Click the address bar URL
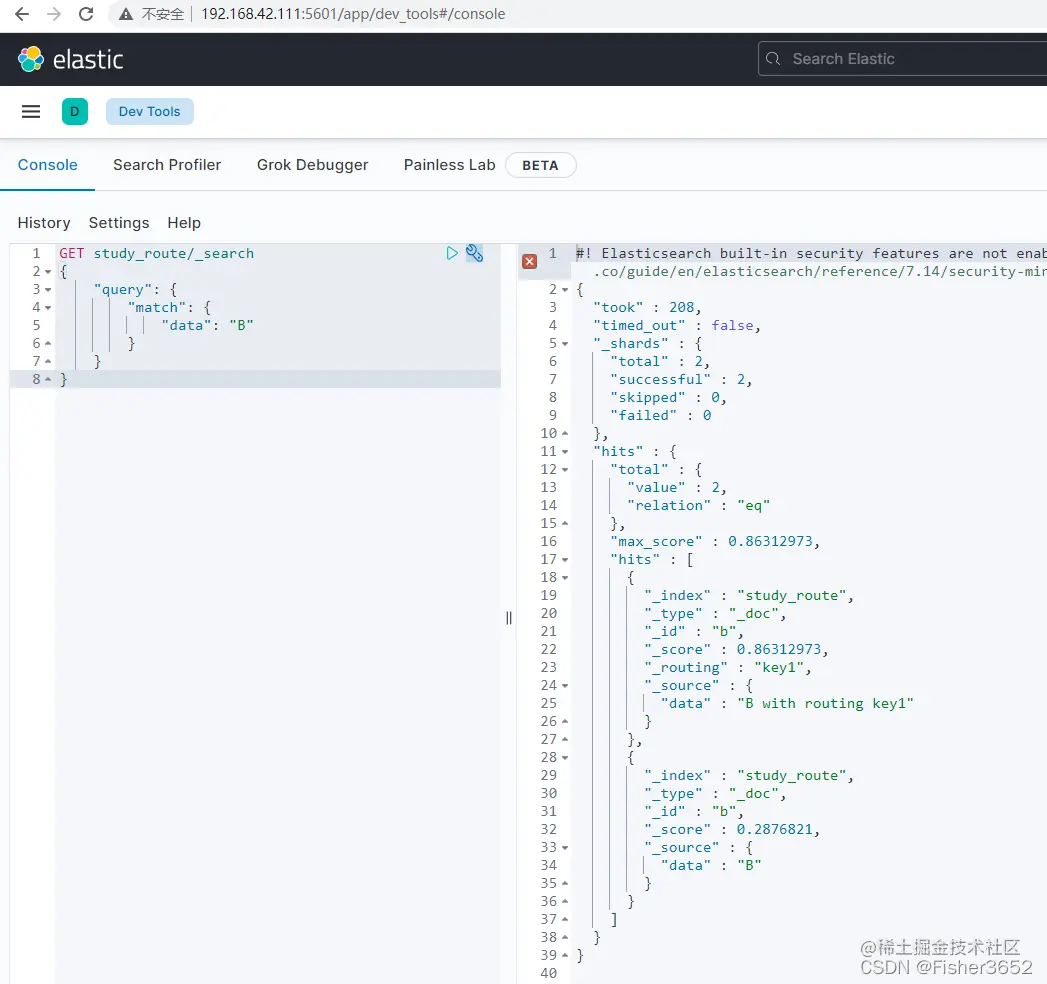The image size is (1047, 984). 353,14
